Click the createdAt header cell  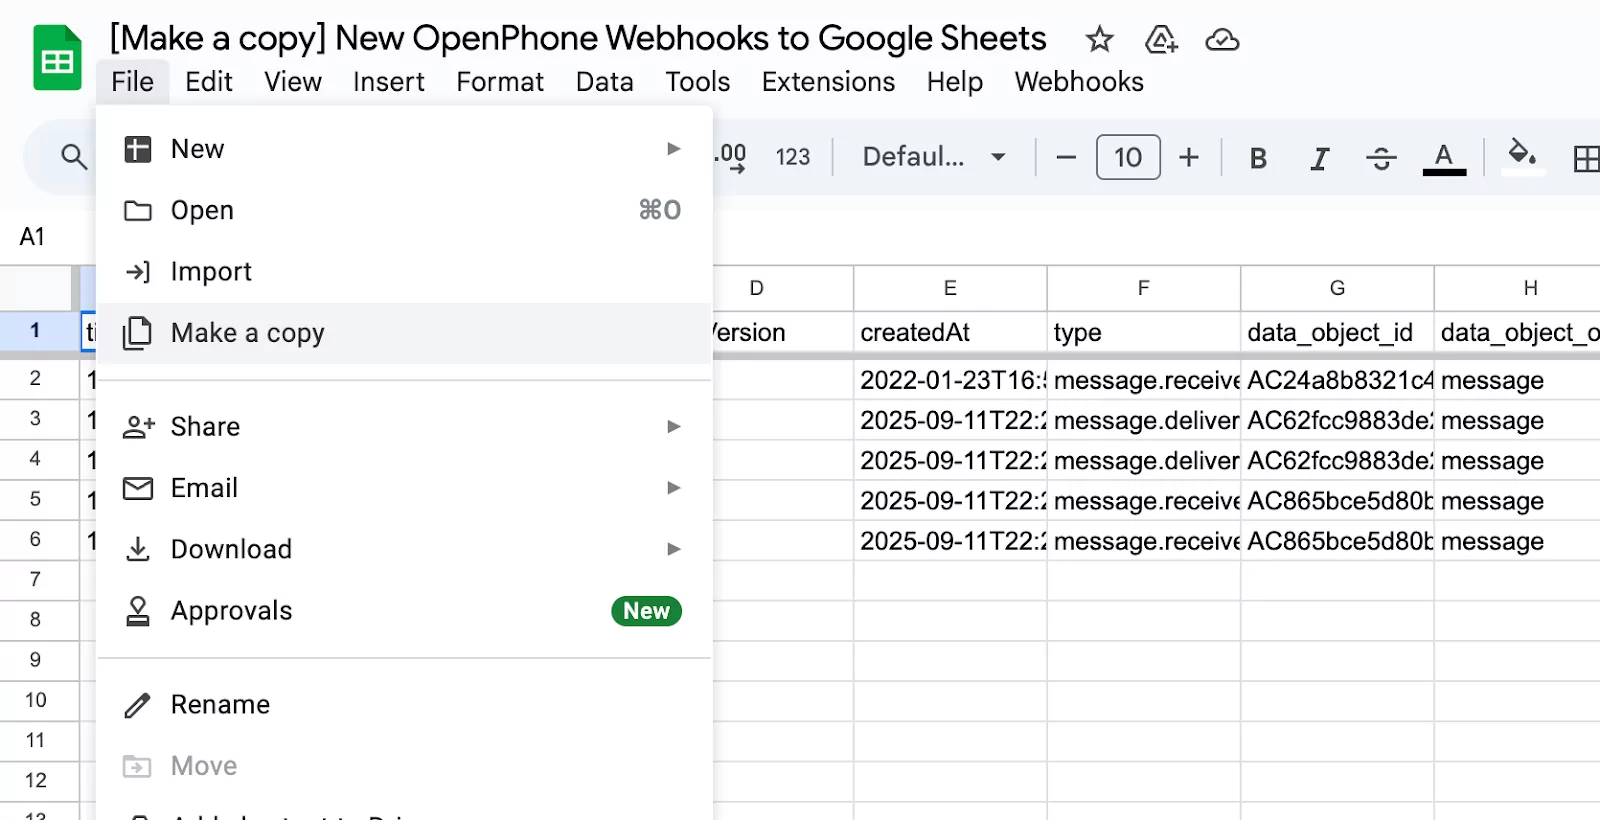(950, 332)
